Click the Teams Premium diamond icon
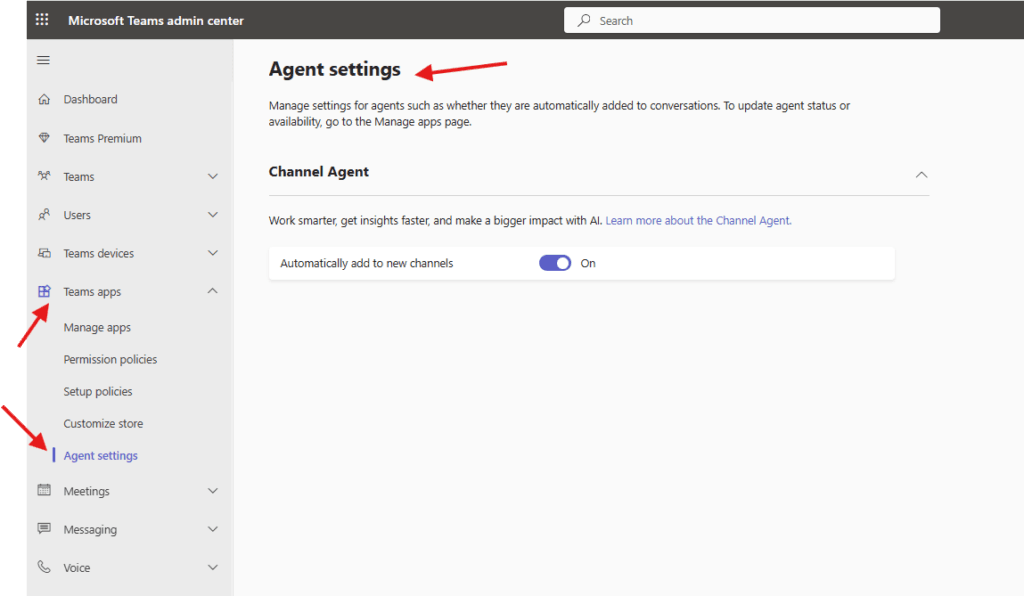Image resolution: width=1024 pixels, height=596 pixels. coord(43,139)
